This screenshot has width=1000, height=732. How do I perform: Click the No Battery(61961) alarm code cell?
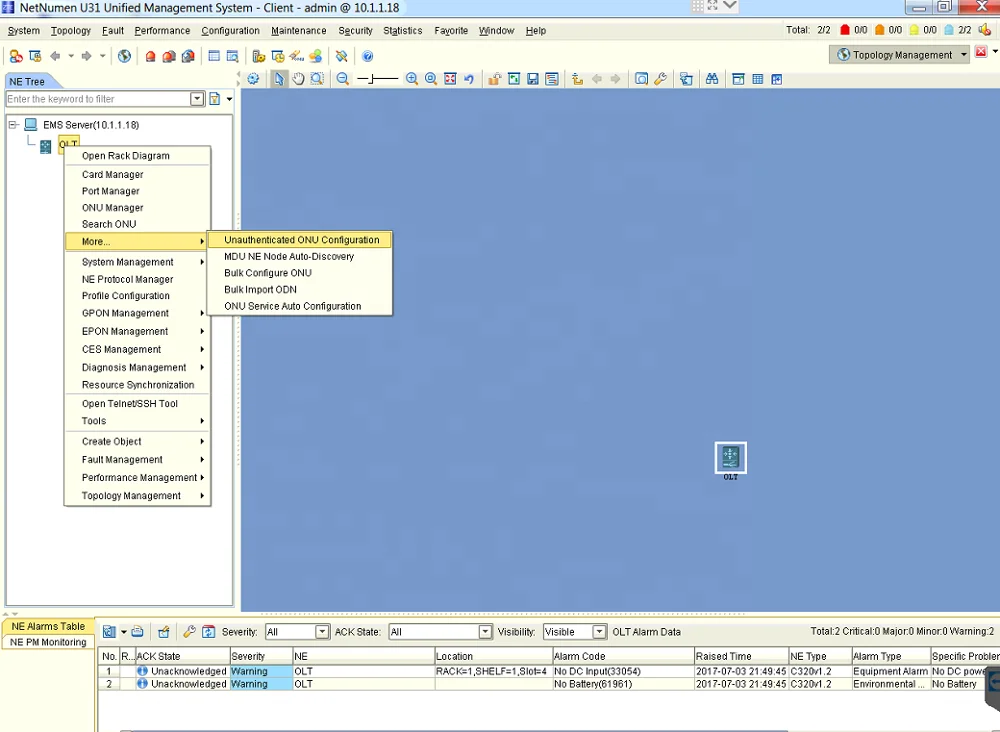point(623,684)
